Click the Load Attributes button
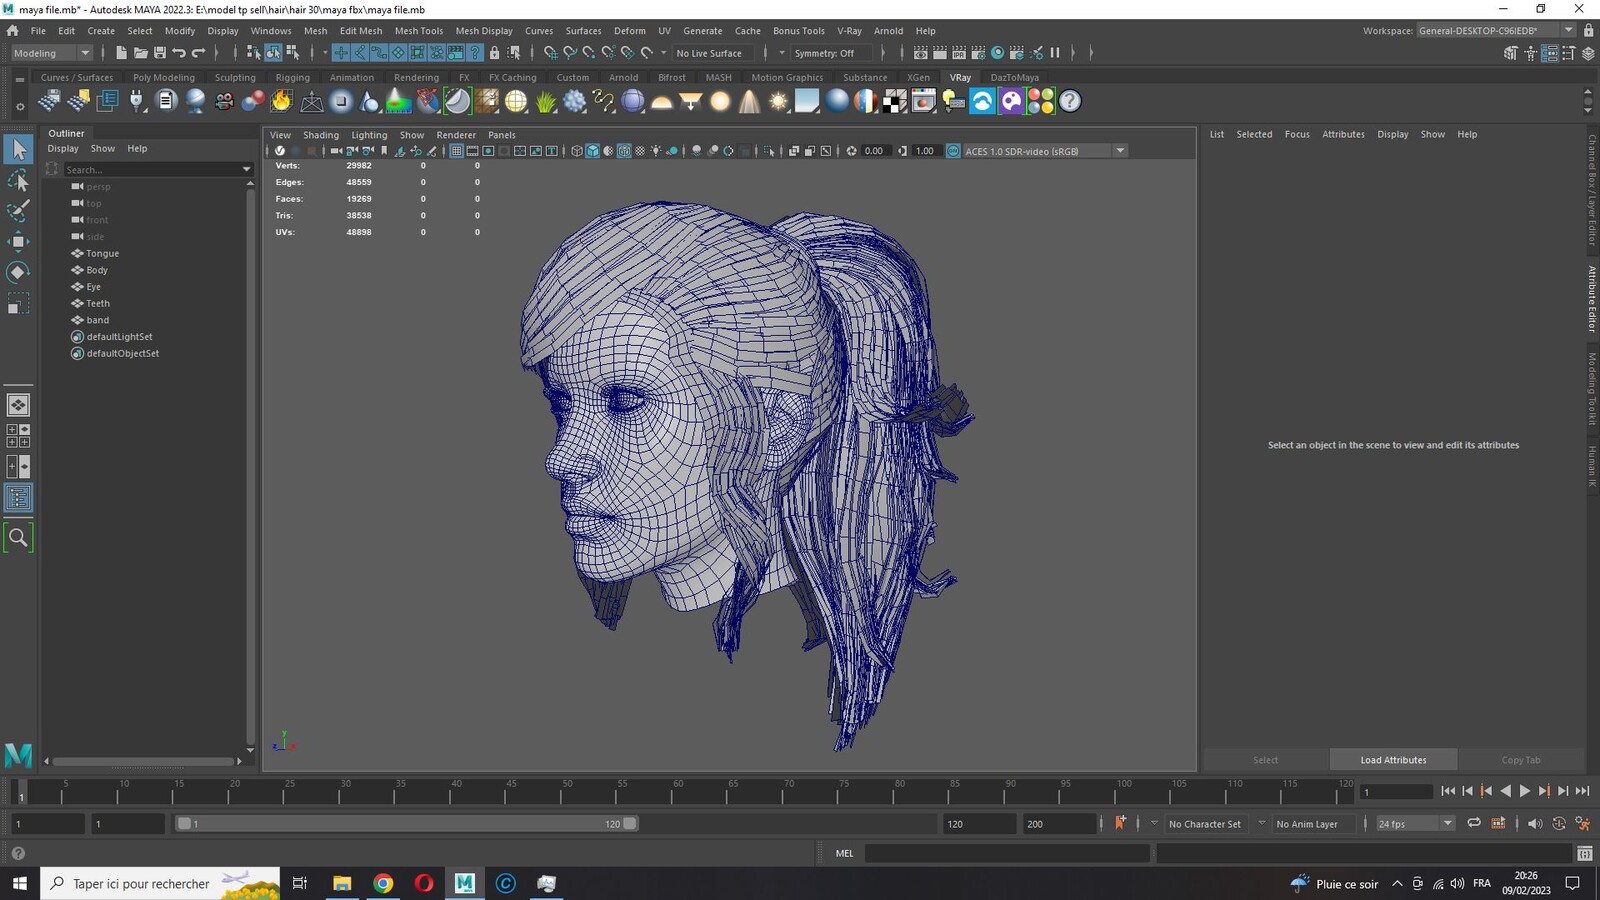Image resolution: width=1600 pixels, height=900 pixels. point(1393,760)
